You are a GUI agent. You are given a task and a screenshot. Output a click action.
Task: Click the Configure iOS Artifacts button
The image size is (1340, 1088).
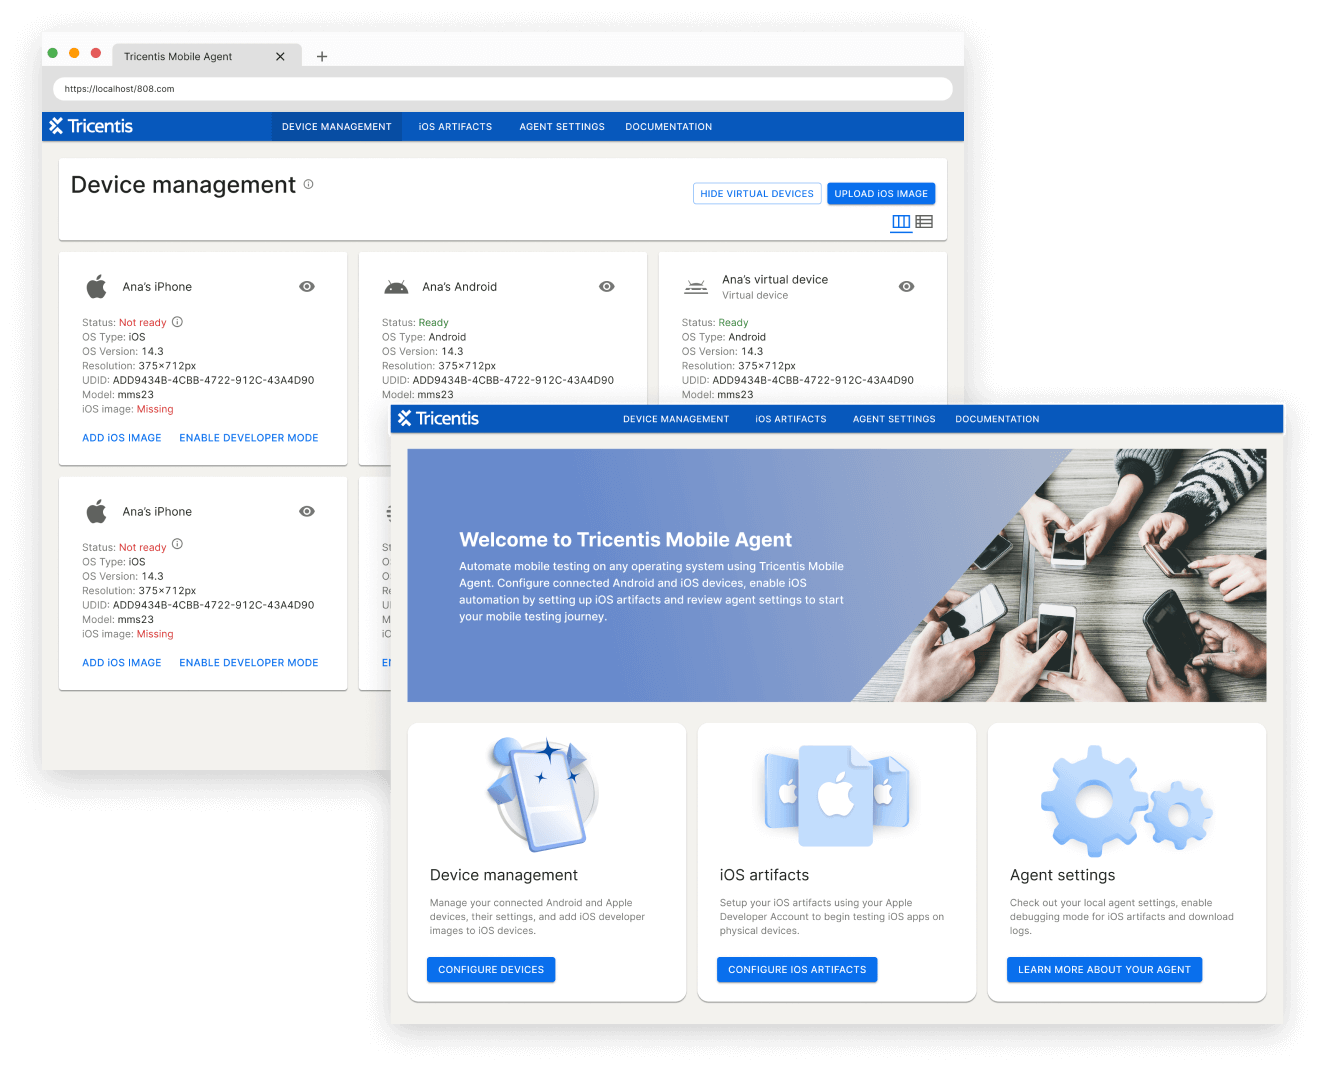pos(796,969)
